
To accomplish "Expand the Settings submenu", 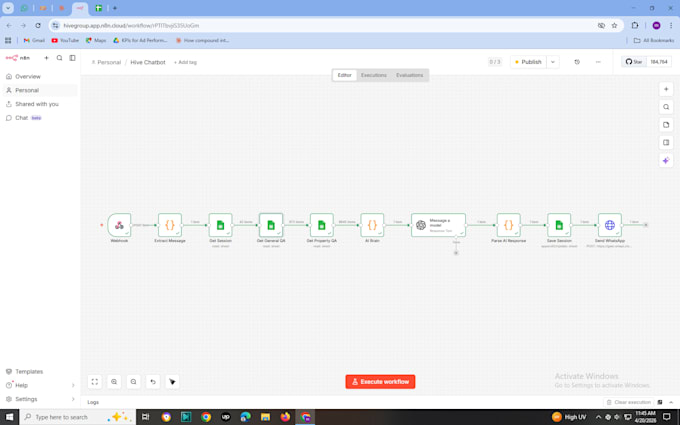I will pos(73,399).
